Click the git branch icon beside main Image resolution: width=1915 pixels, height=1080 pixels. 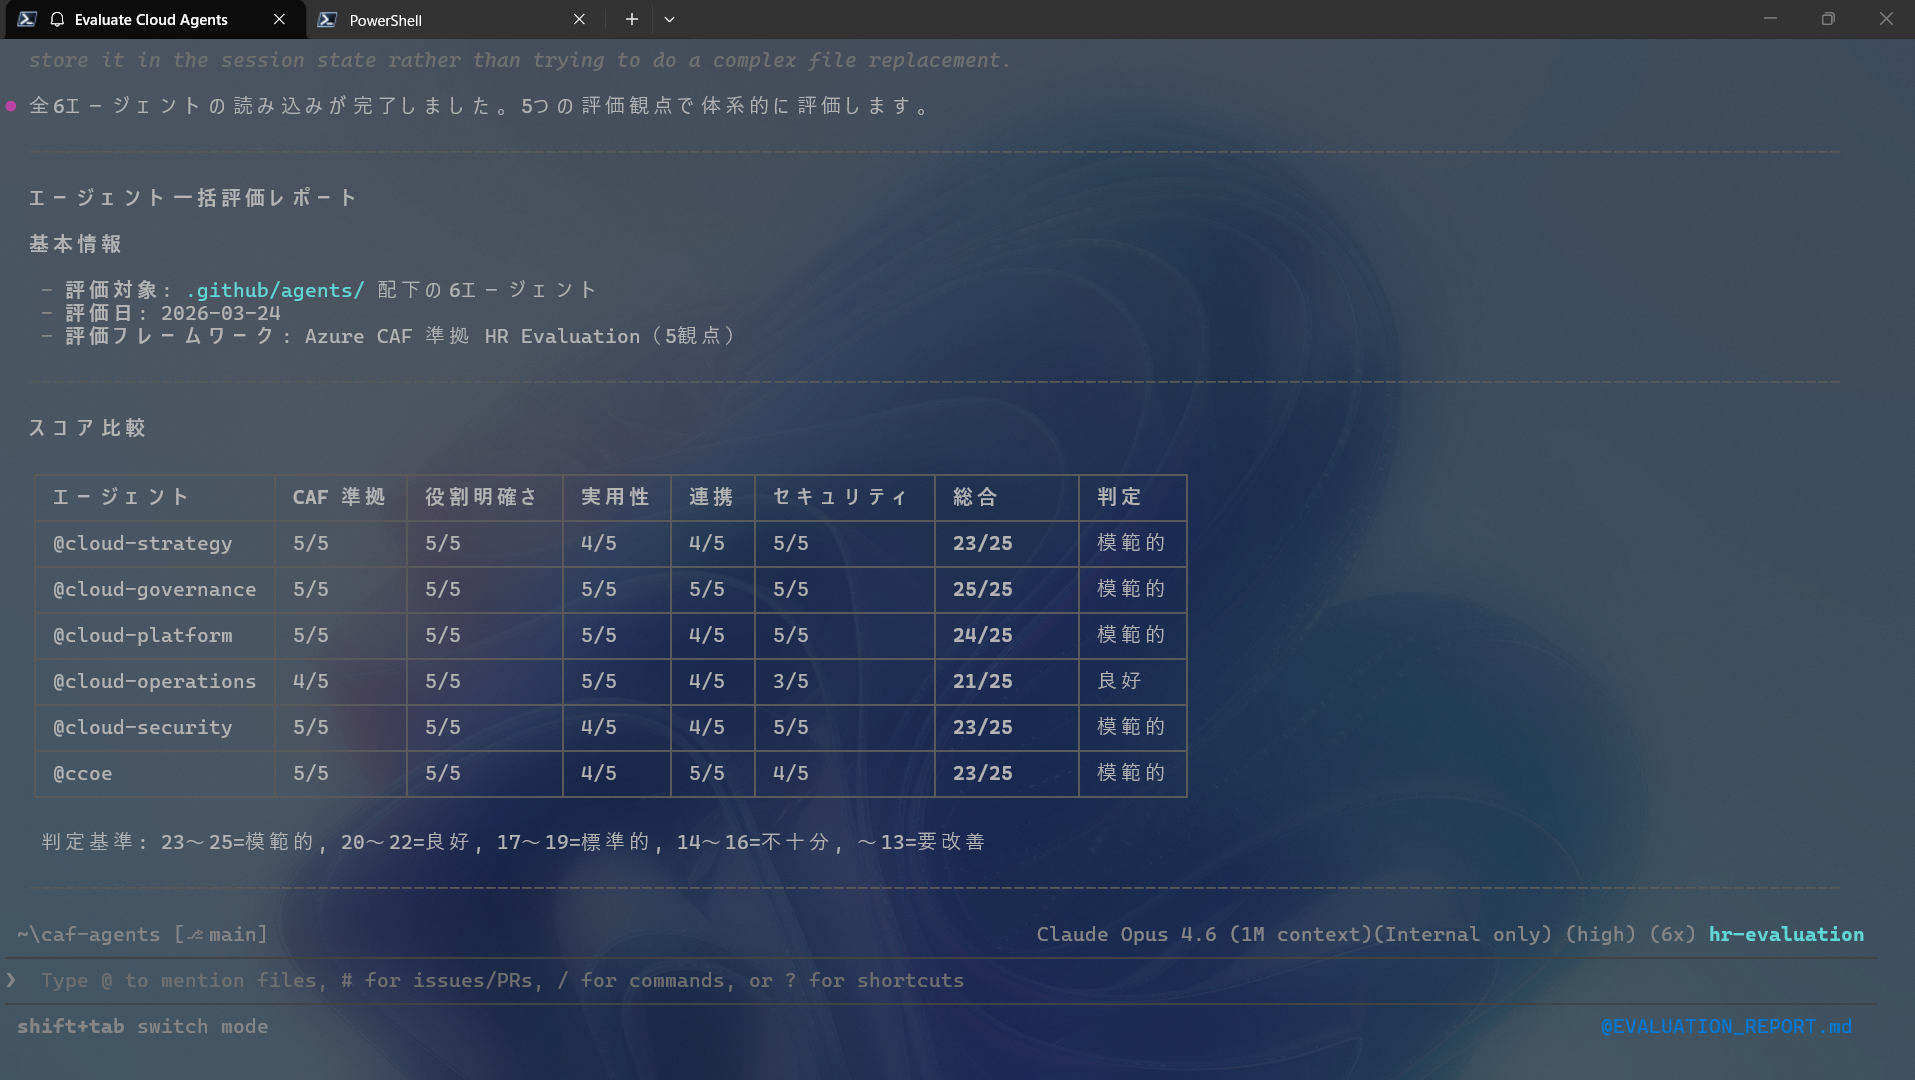196,934
